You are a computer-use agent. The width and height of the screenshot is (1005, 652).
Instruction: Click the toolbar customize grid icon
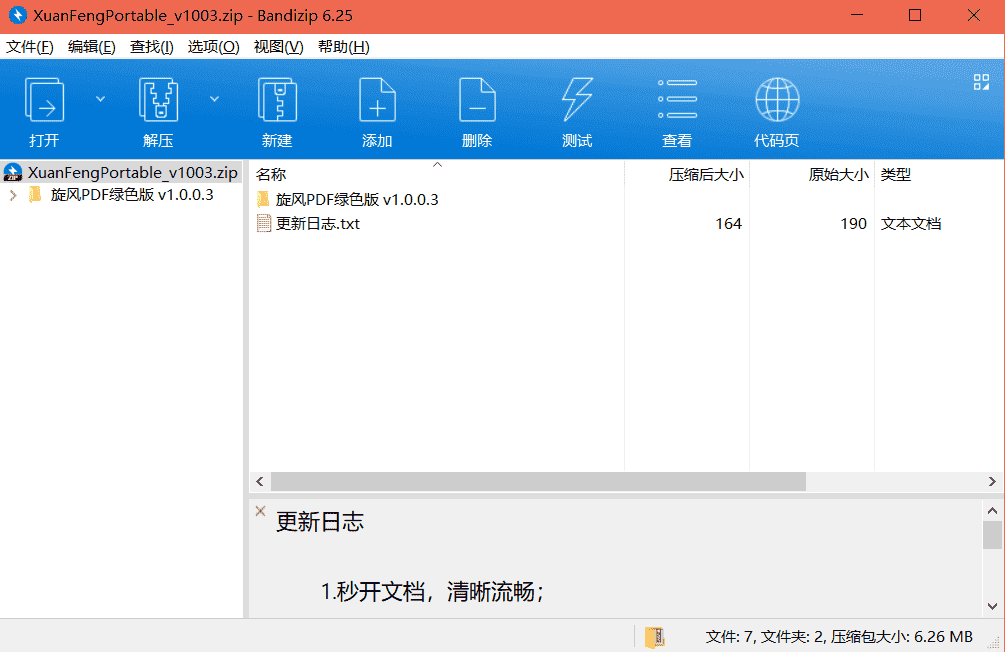tap(981, 82)
